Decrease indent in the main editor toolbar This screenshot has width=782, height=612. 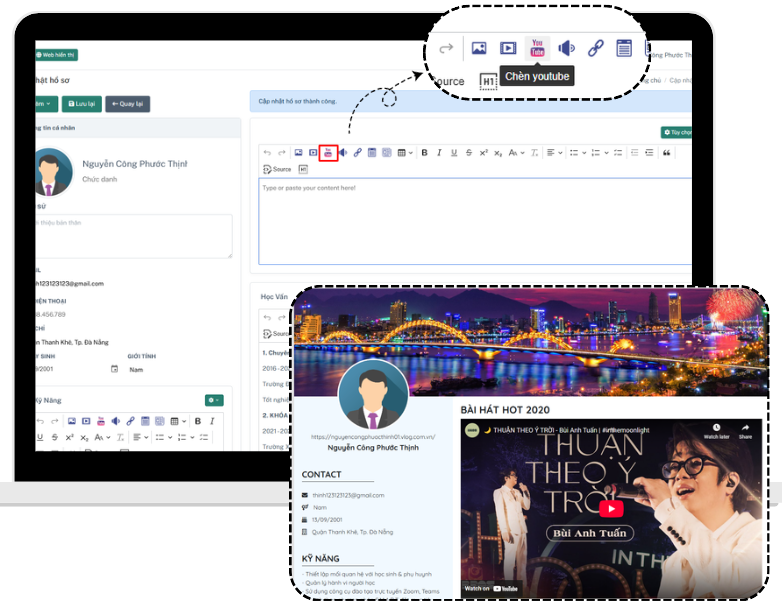click(x=634, y=153)
